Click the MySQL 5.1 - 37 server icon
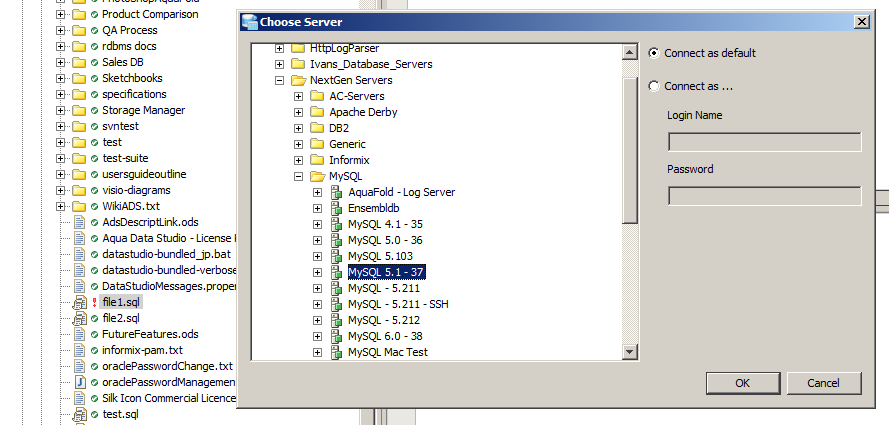 tap(337, 273)
